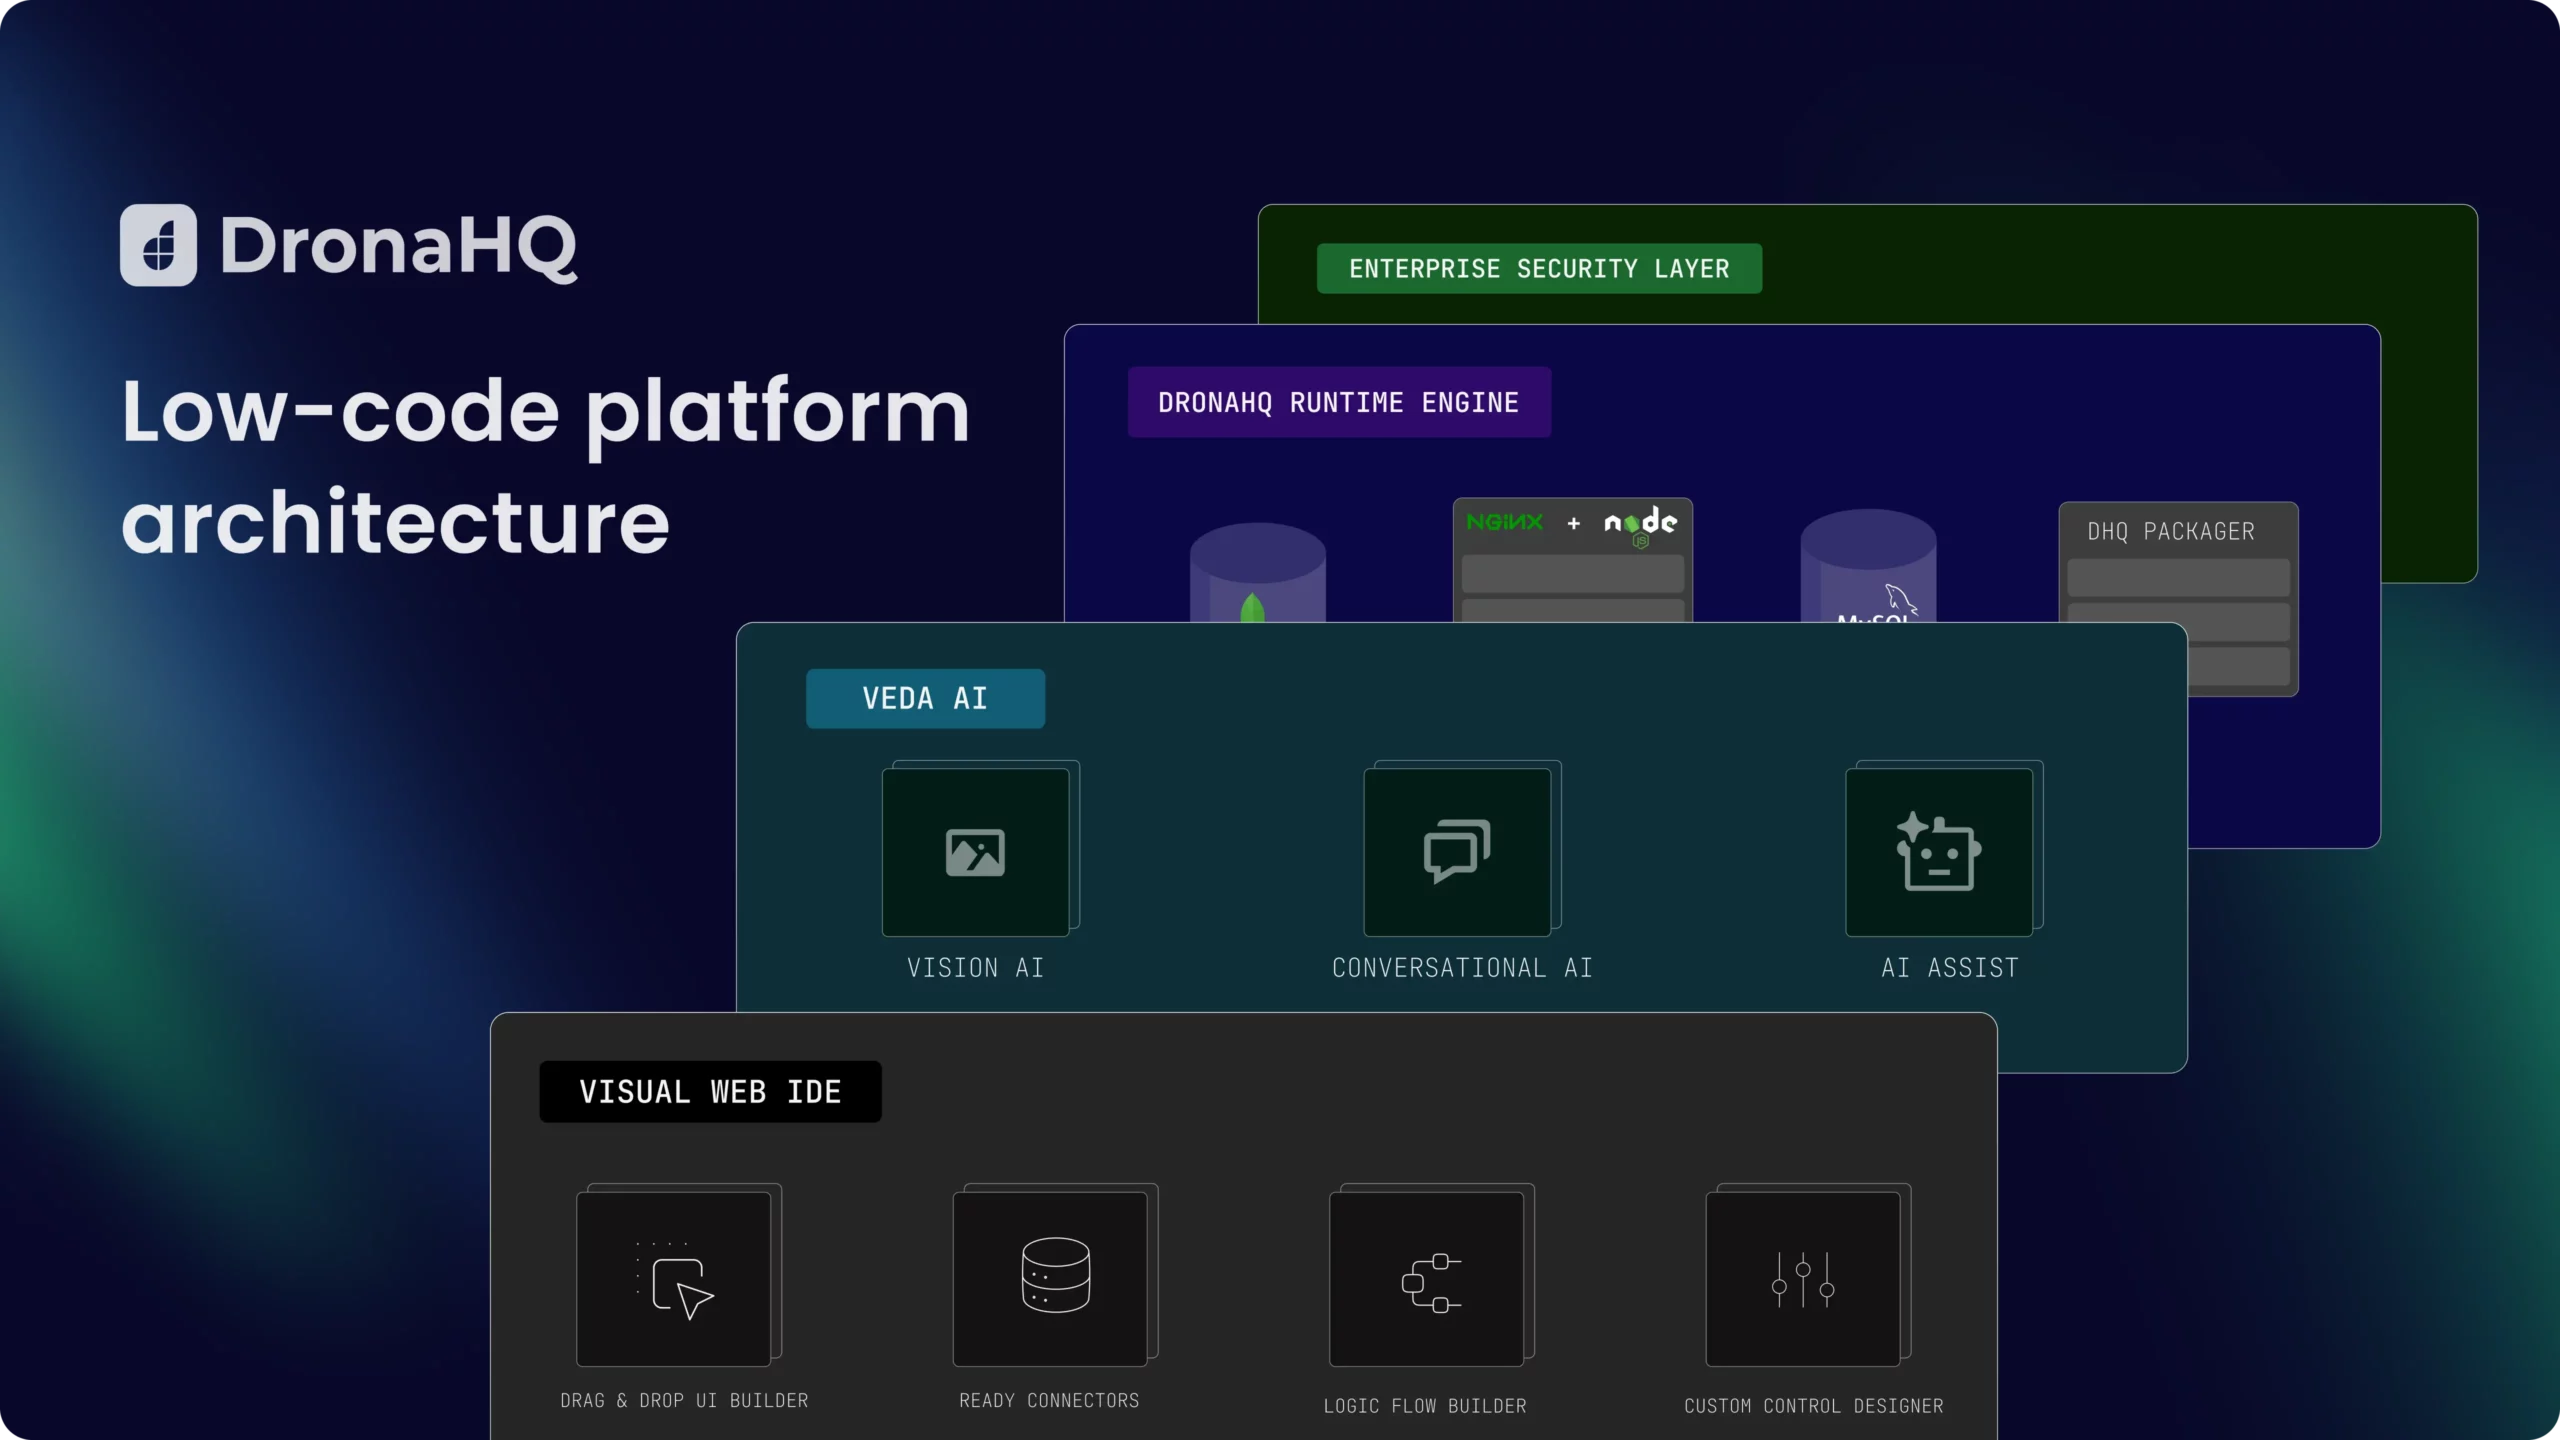The height and width of the screenshot is (1440, 2560).
Task: Click the NGINX logo
Action: (1505, 522)
